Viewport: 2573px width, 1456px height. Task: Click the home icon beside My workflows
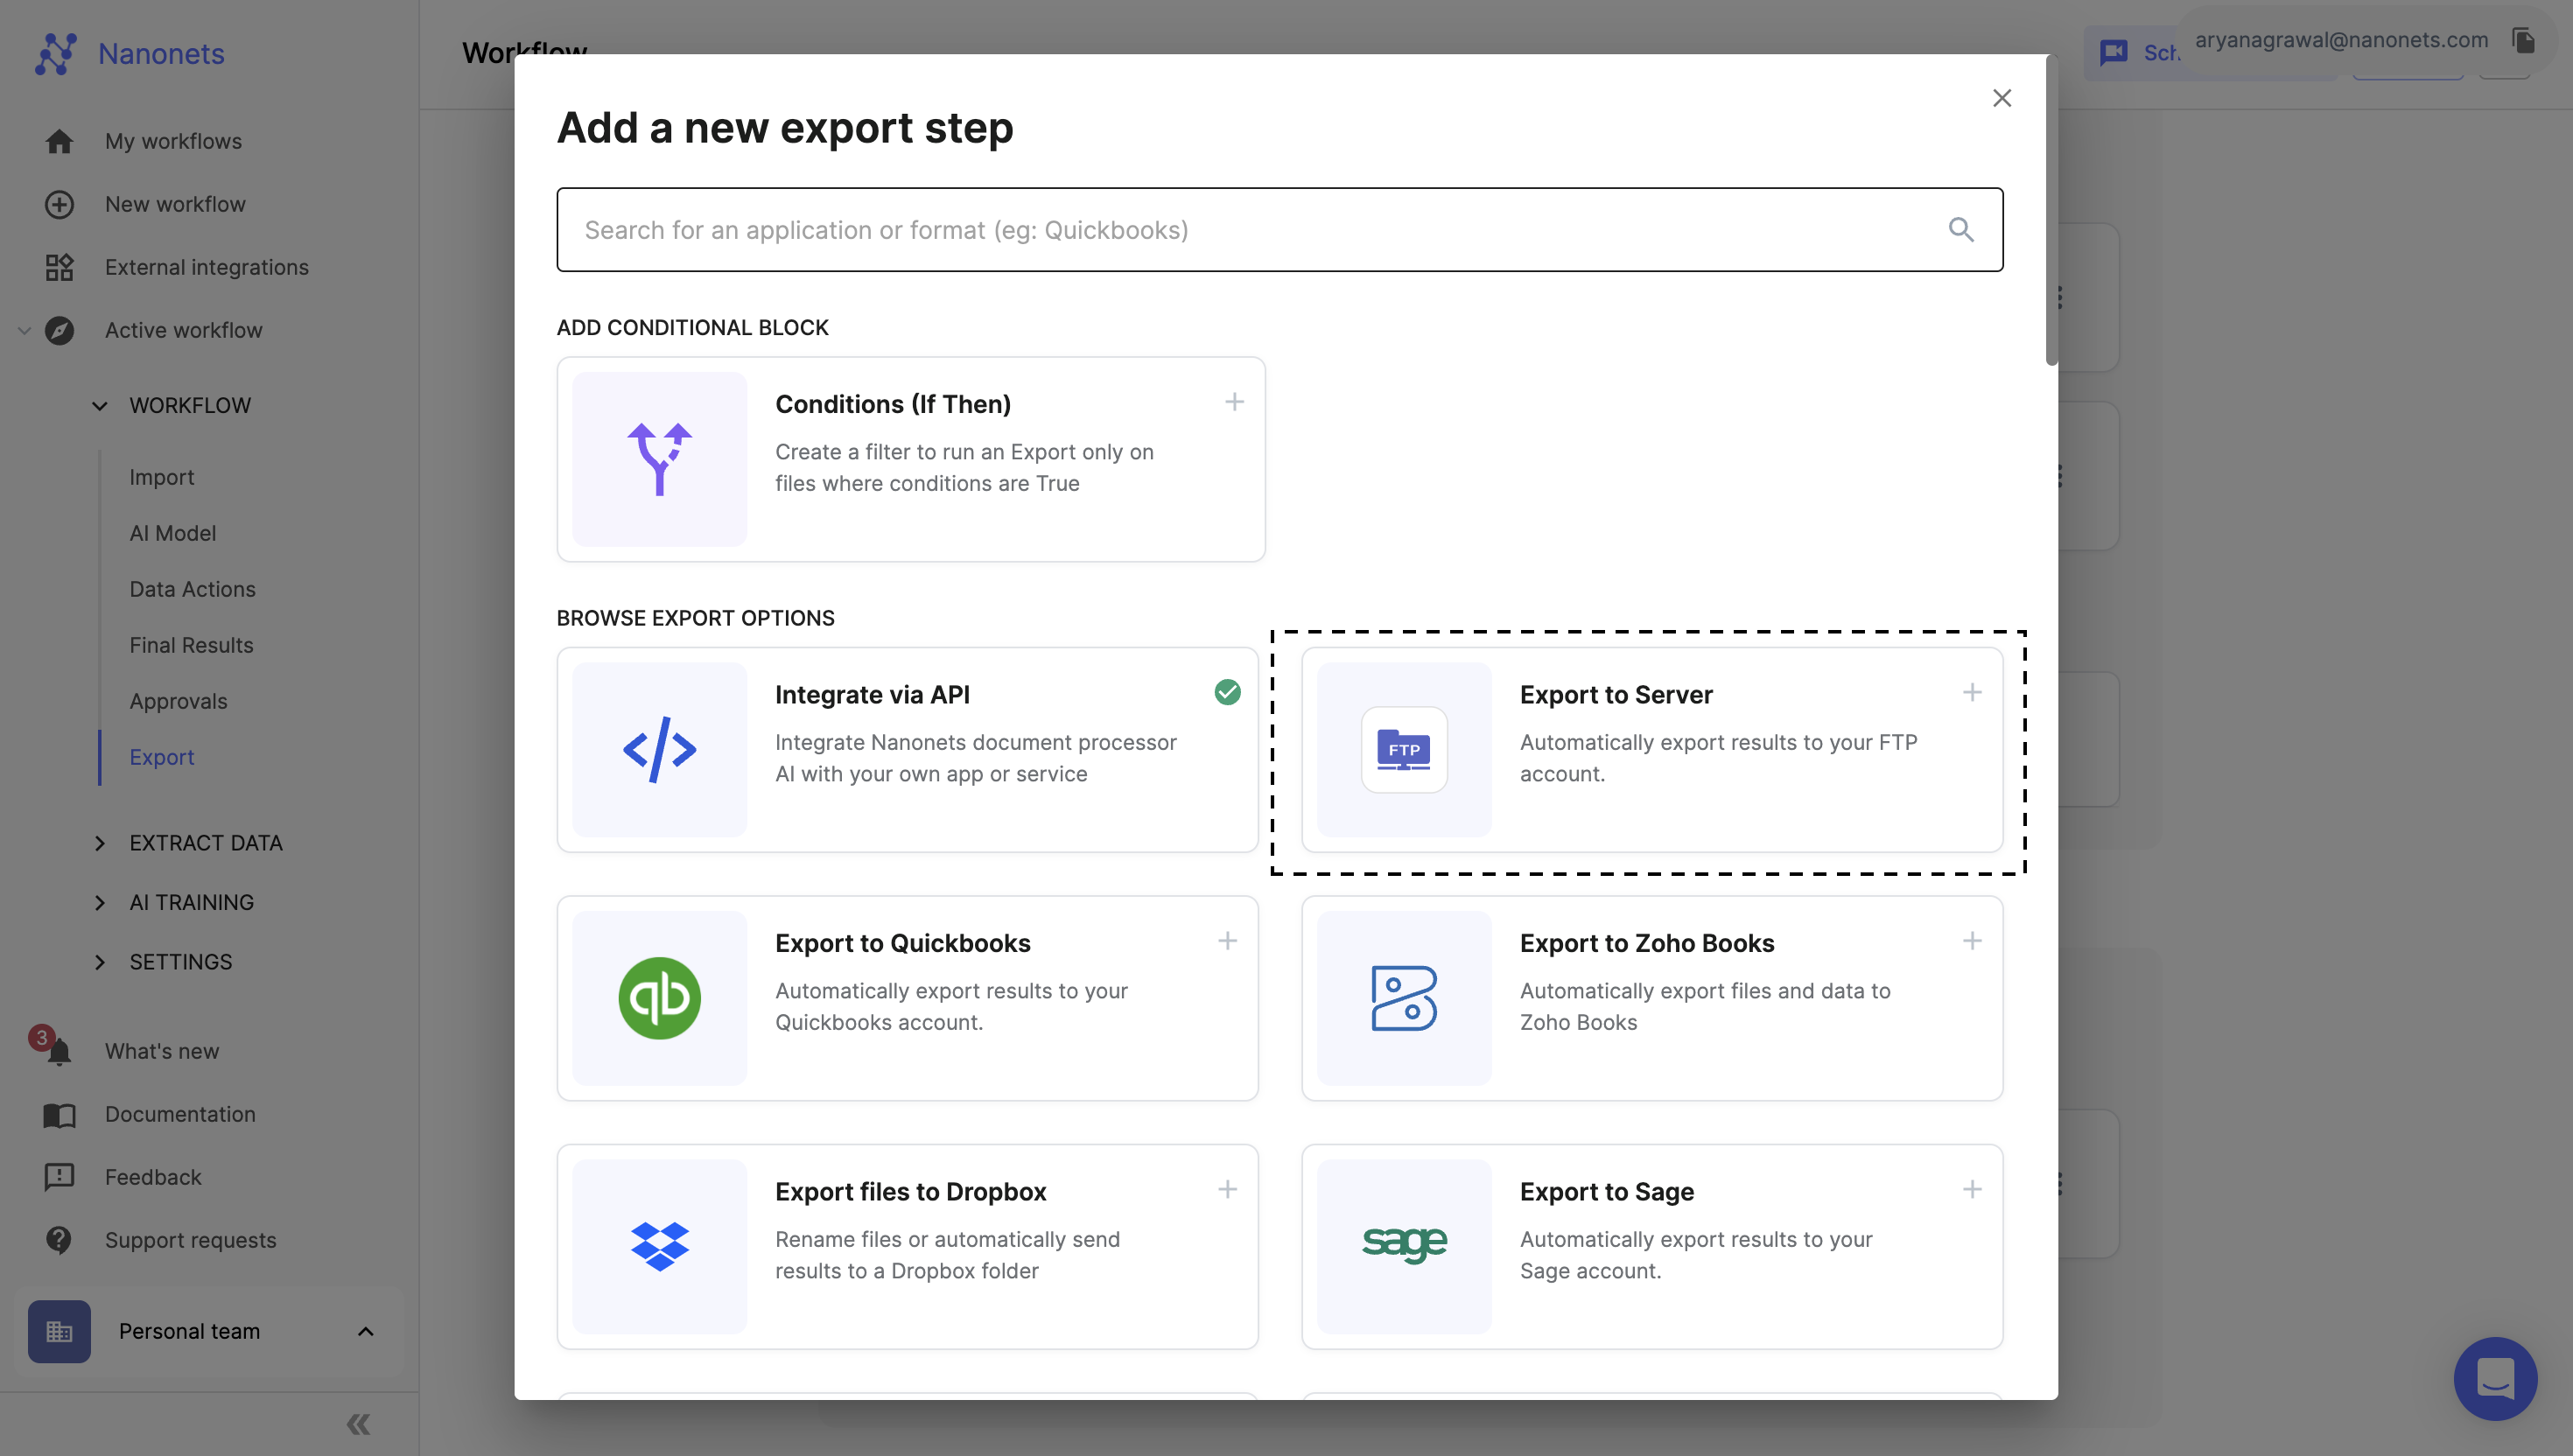[59, 142]
